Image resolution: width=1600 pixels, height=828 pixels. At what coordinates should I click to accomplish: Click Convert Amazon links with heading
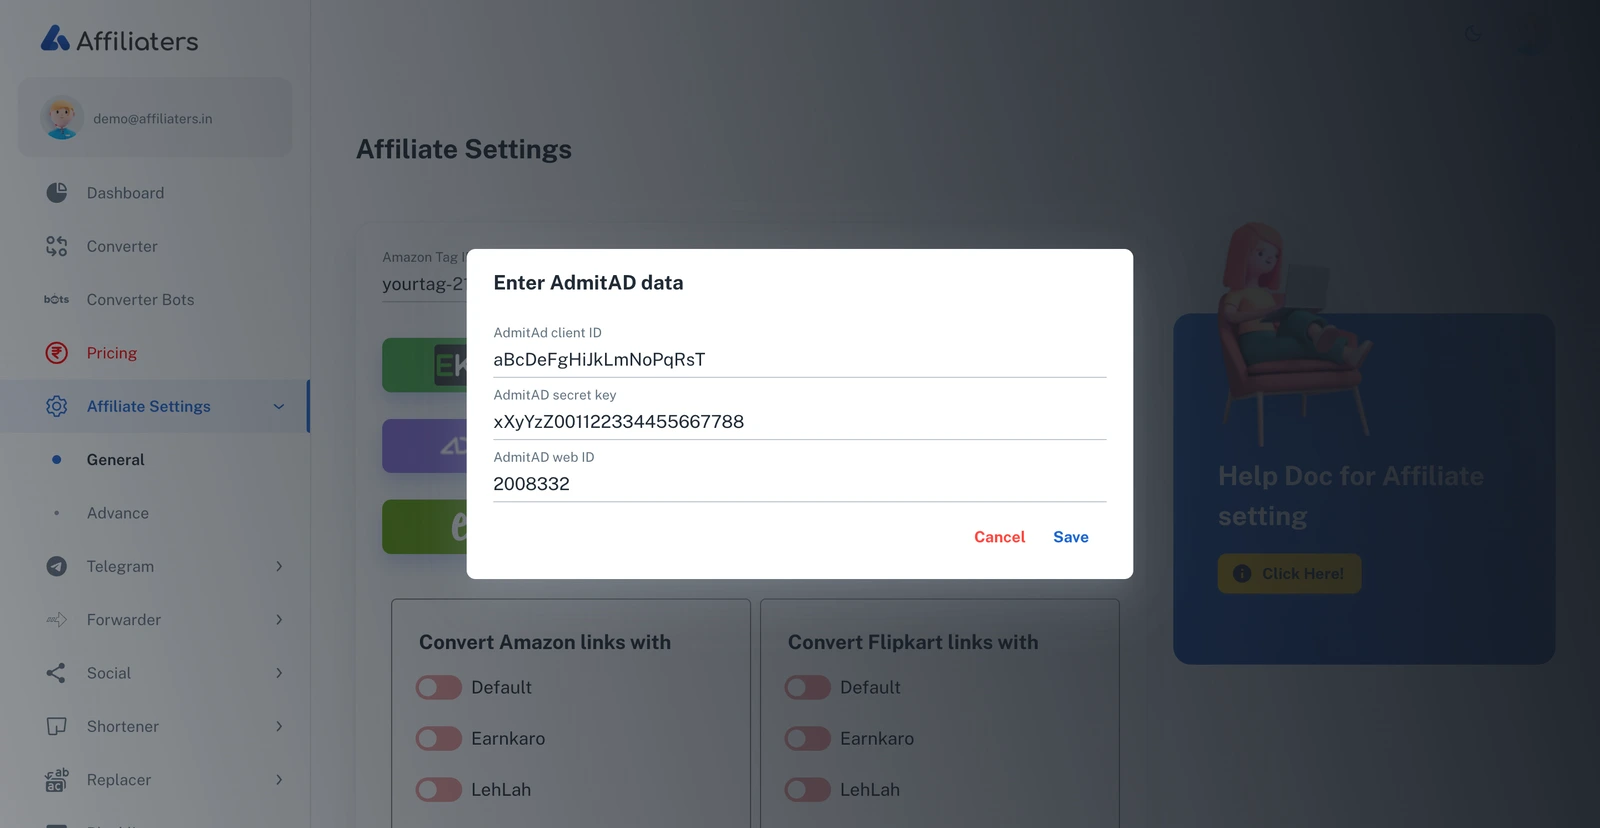pos(545,642)
